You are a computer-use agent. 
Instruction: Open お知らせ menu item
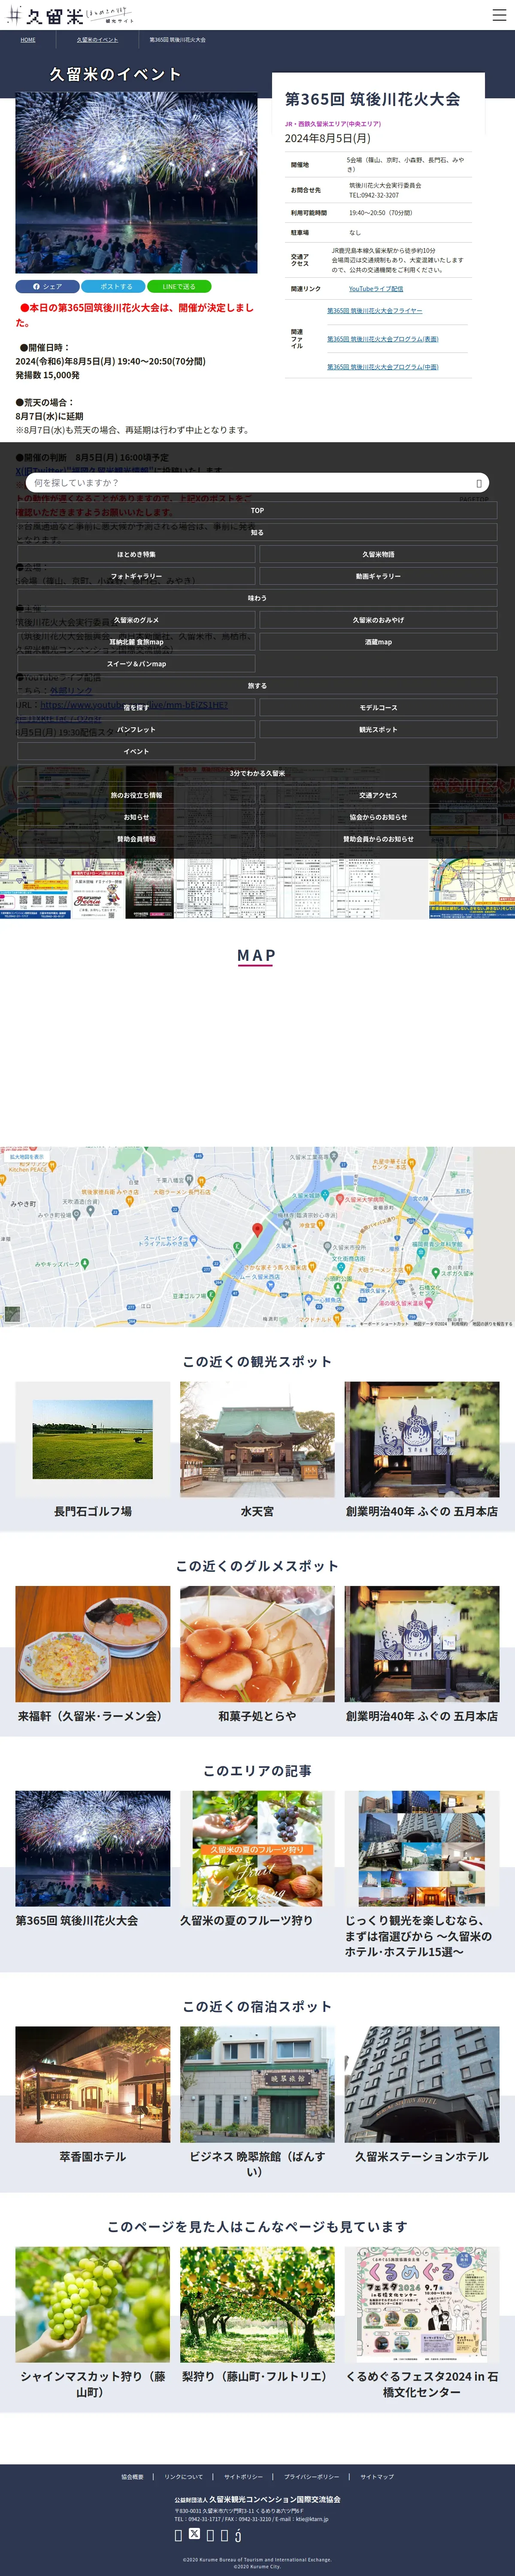pos(136,818)
